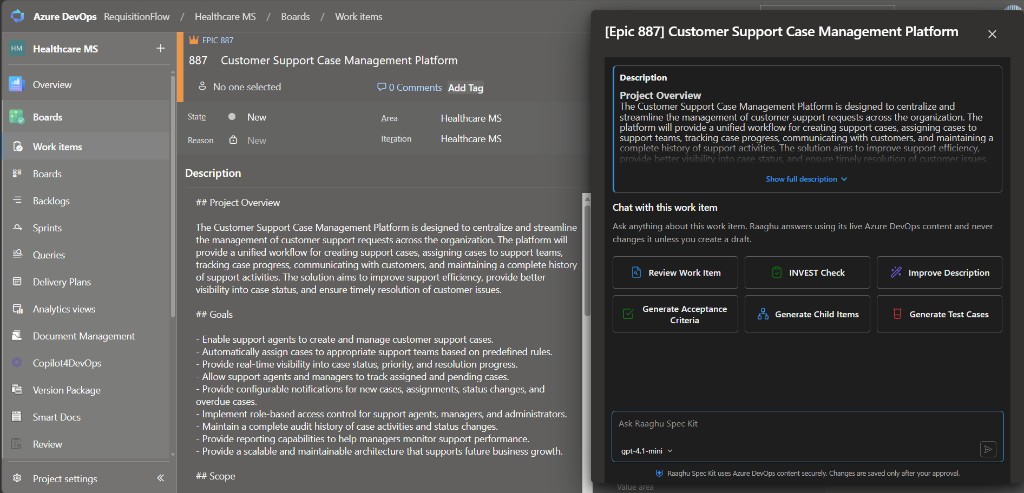Click the Healthcare MS breadcrumb
This screenshot has width=1024, height=493.
pyautogui.click(x=225, y=16)
